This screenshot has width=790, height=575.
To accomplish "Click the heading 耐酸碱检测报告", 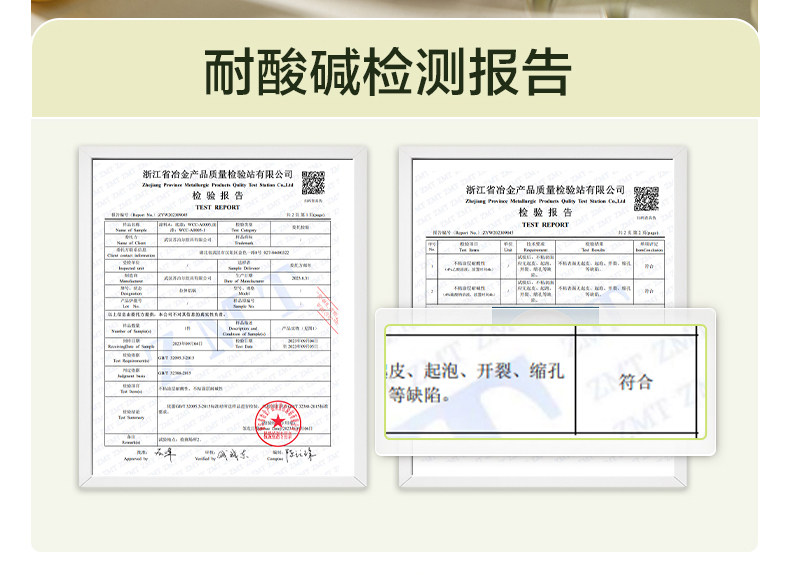I will [387, 72].
